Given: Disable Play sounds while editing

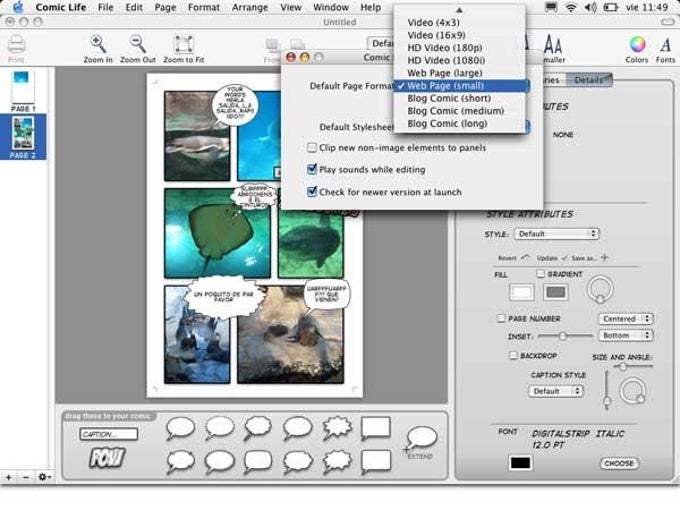Looking at the screenshot, I should coord(311,169).
